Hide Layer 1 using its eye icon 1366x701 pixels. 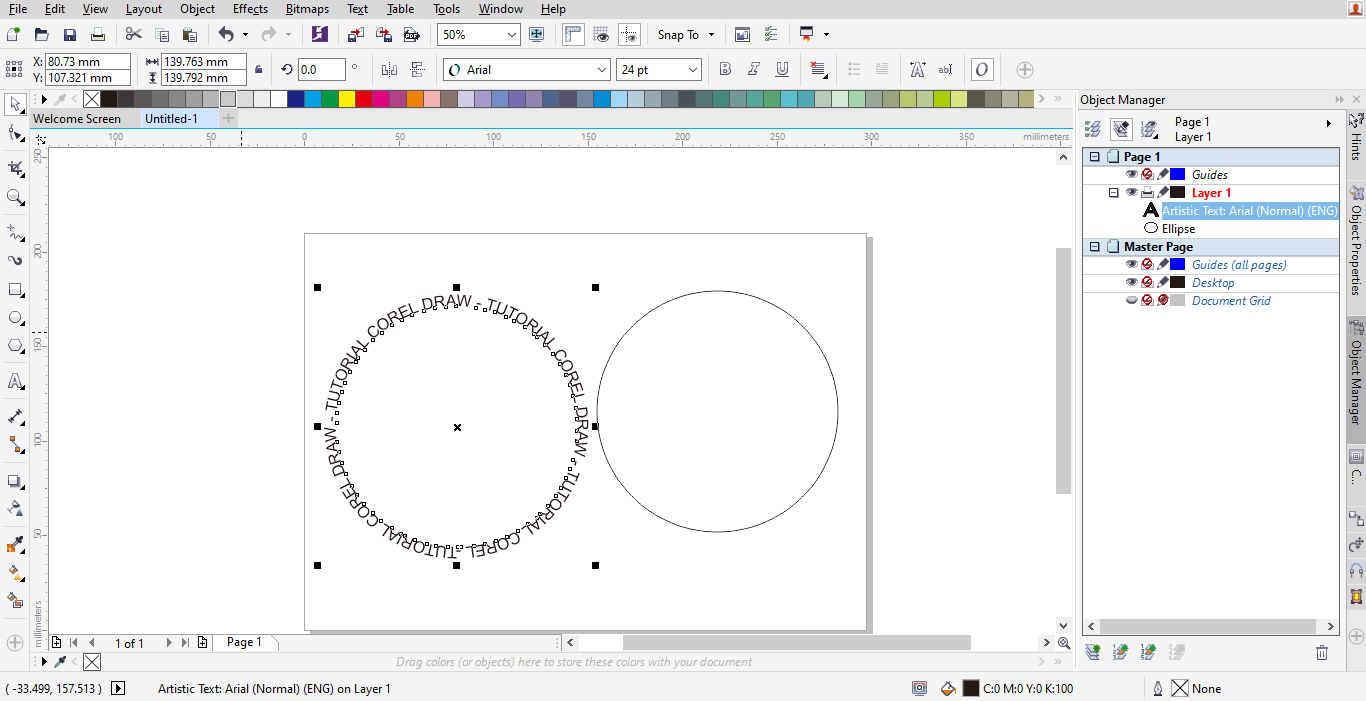tap(1132, 192)
